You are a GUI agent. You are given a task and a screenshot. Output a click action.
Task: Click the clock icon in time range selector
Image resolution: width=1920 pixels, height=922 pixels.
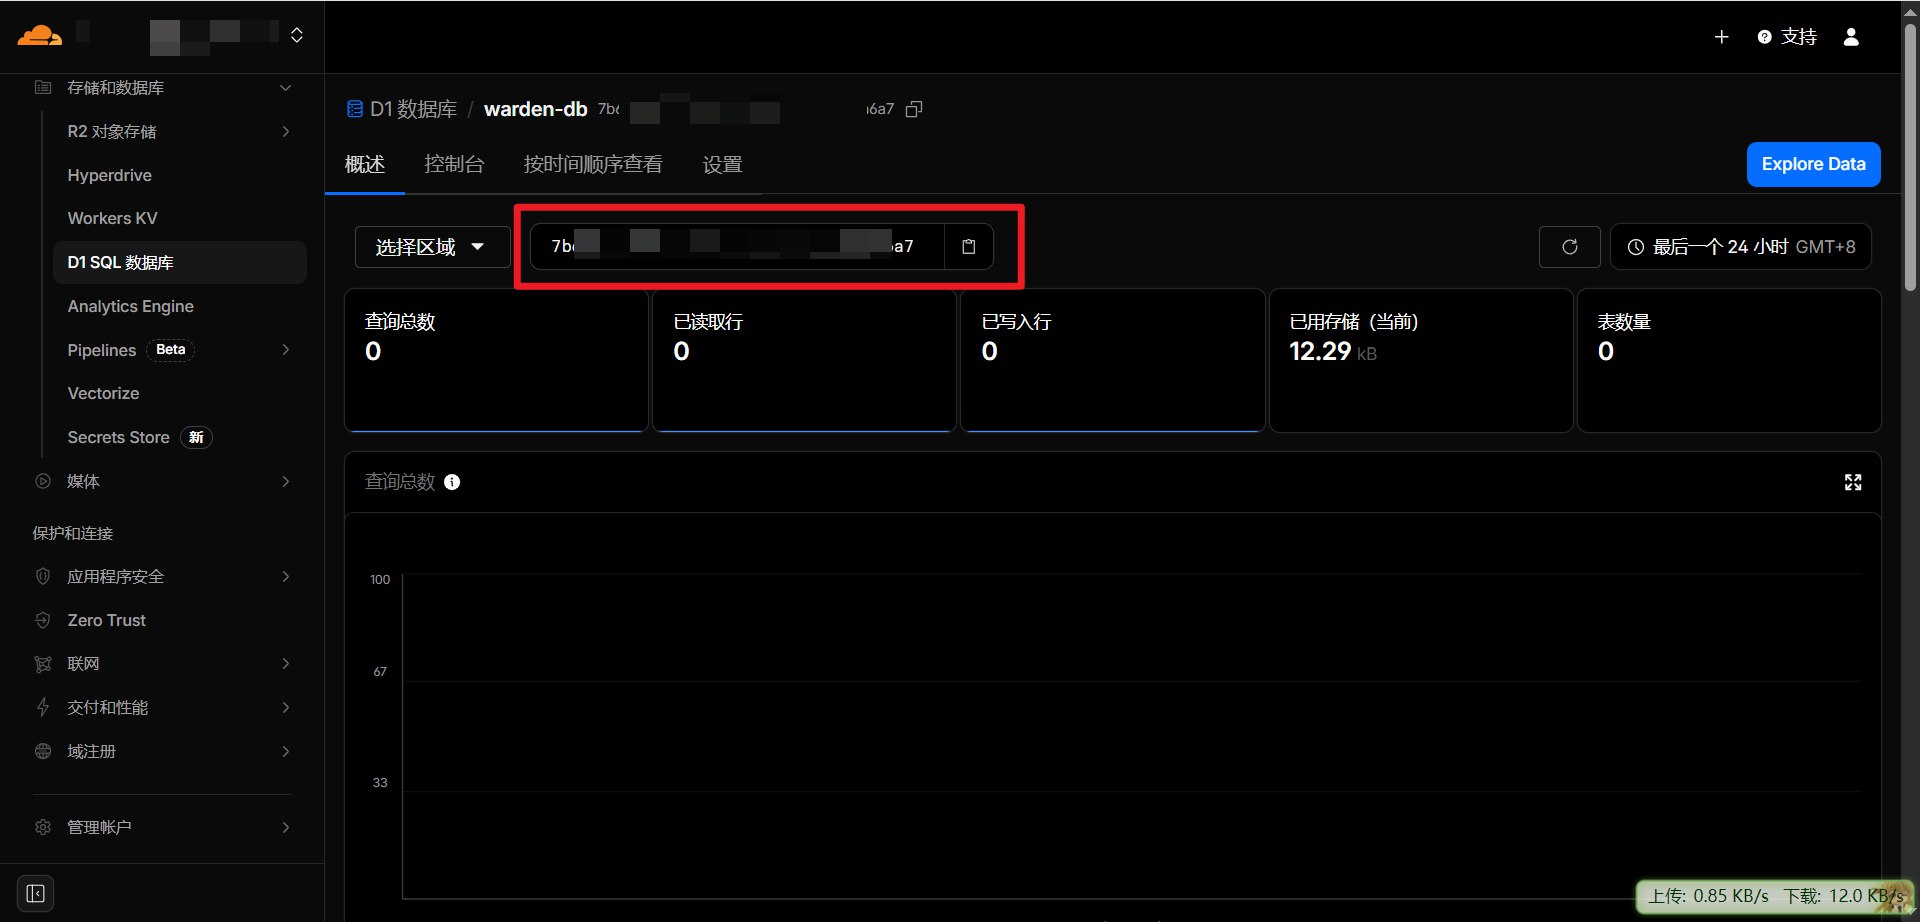tap(1636, 247)
